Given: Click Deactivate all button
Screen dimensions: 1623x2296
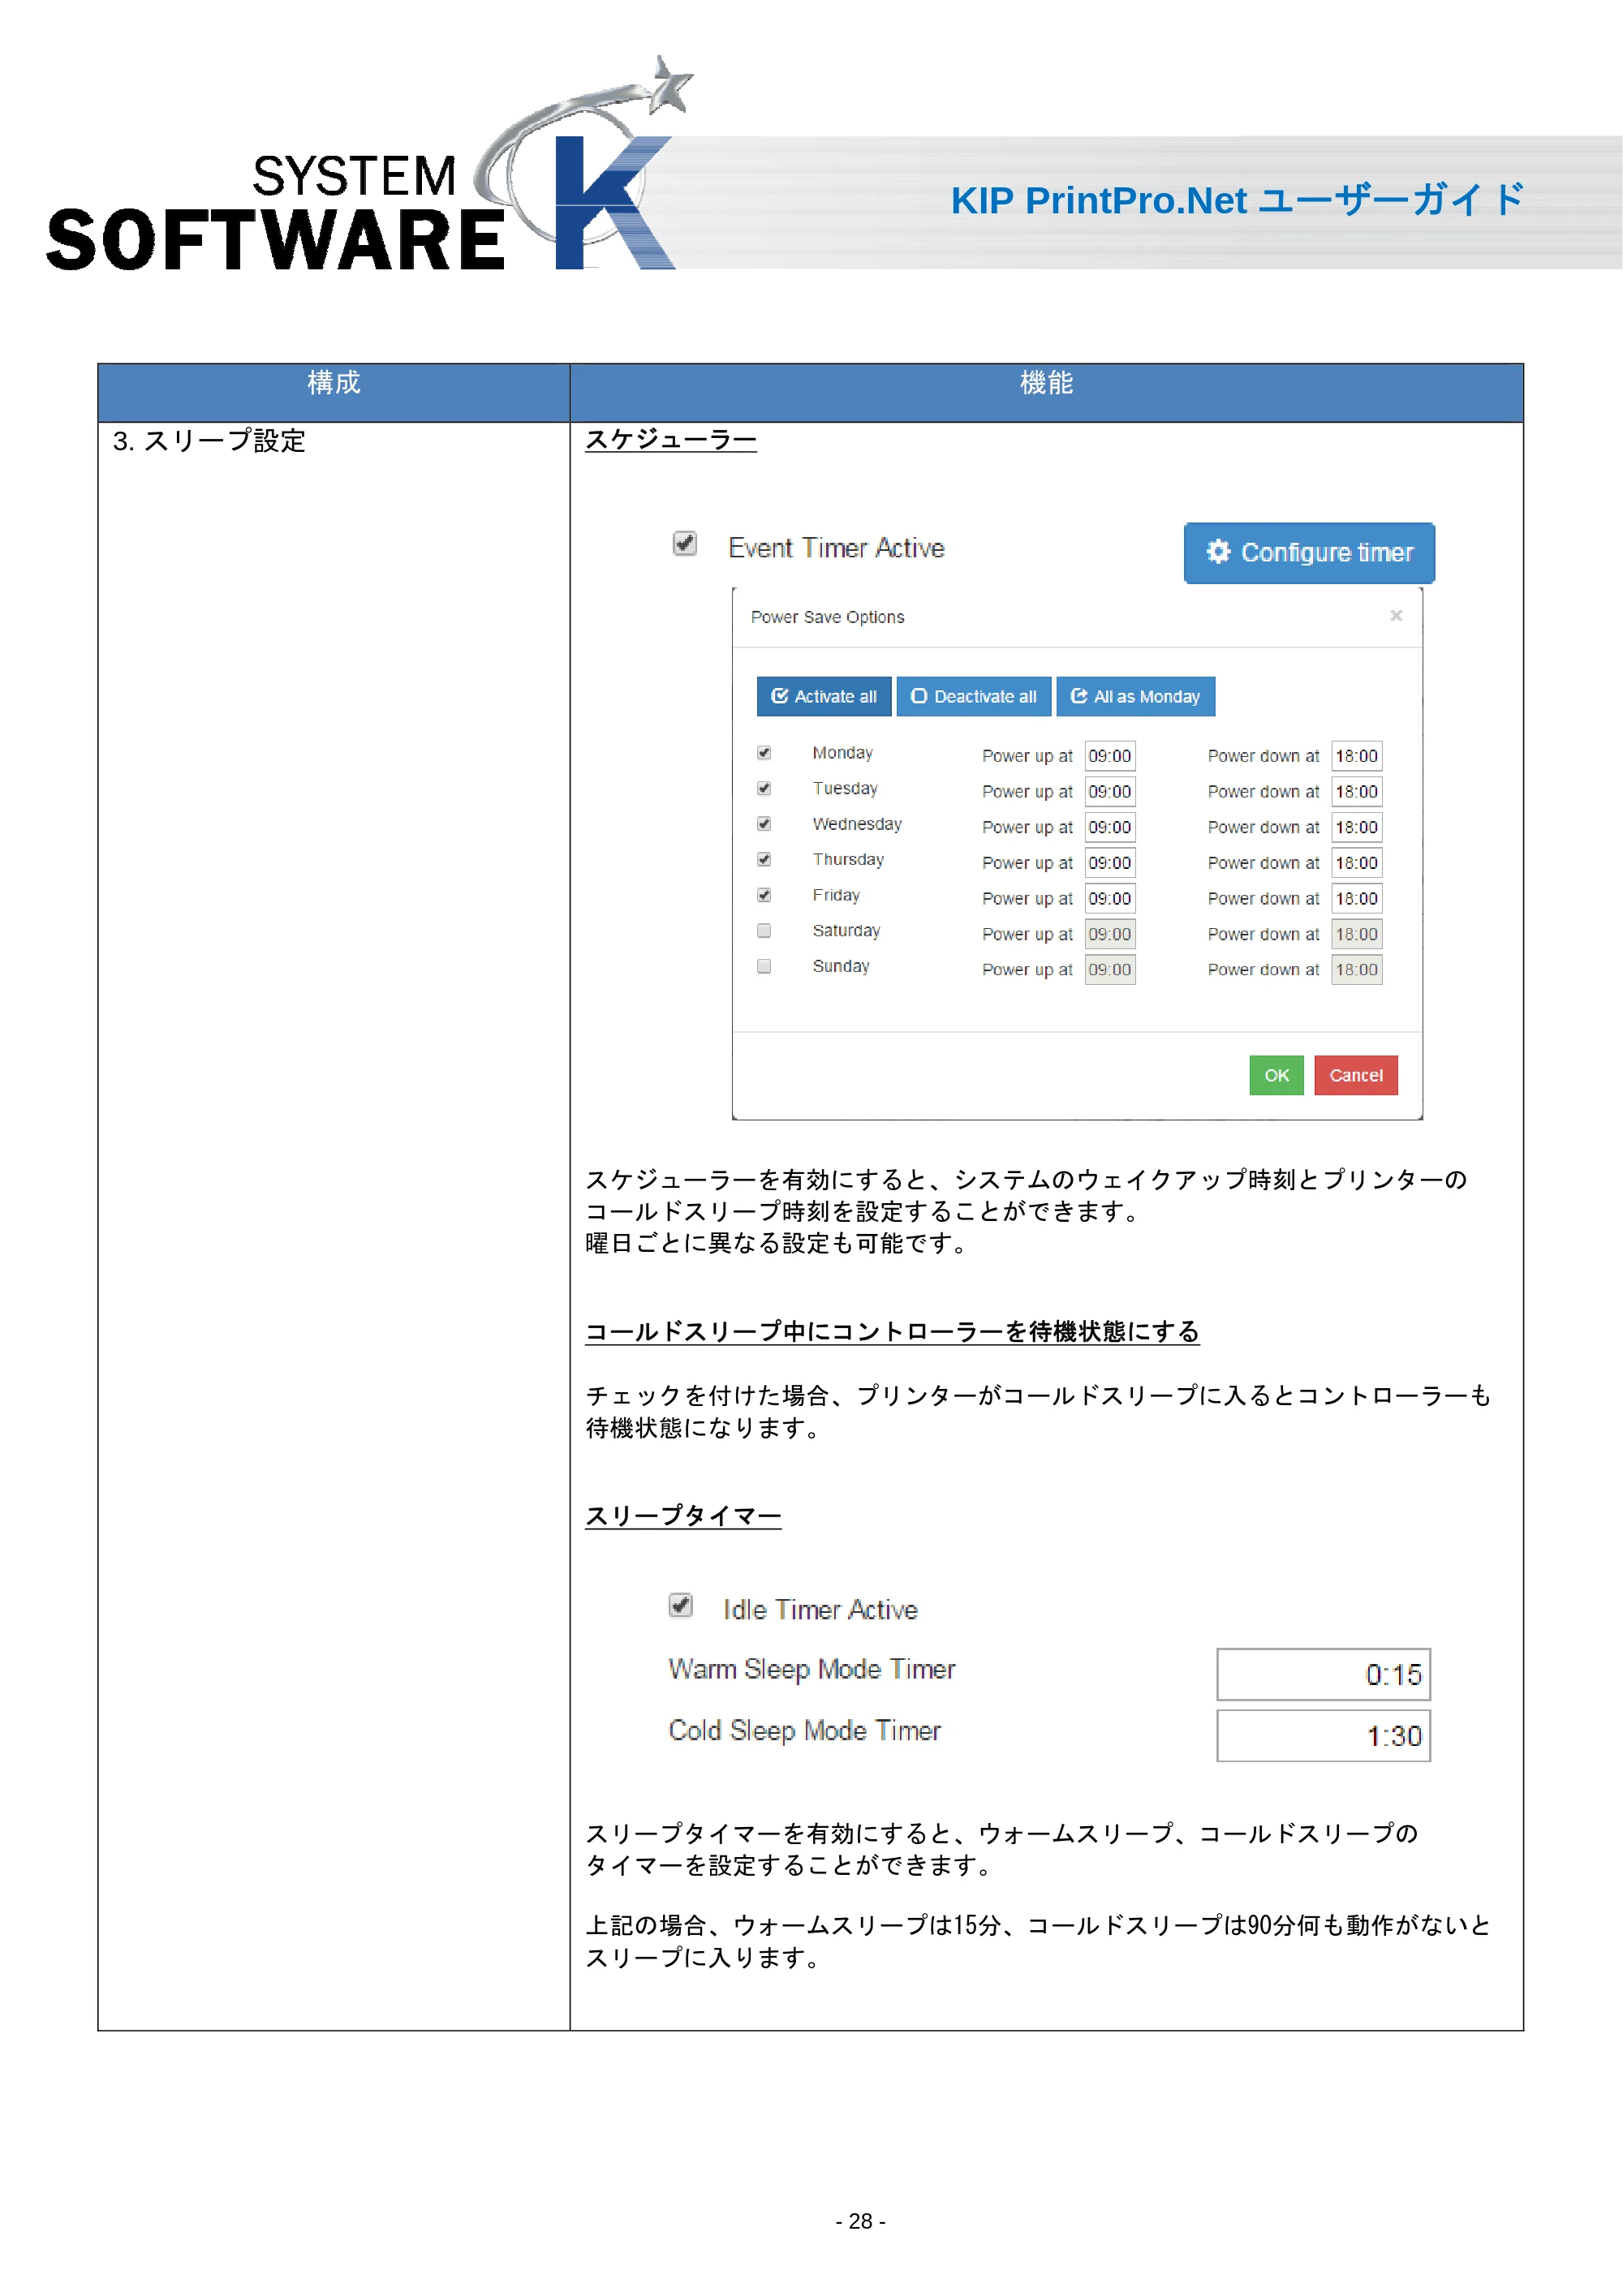Looking at the screenshot, I should 973,696.
